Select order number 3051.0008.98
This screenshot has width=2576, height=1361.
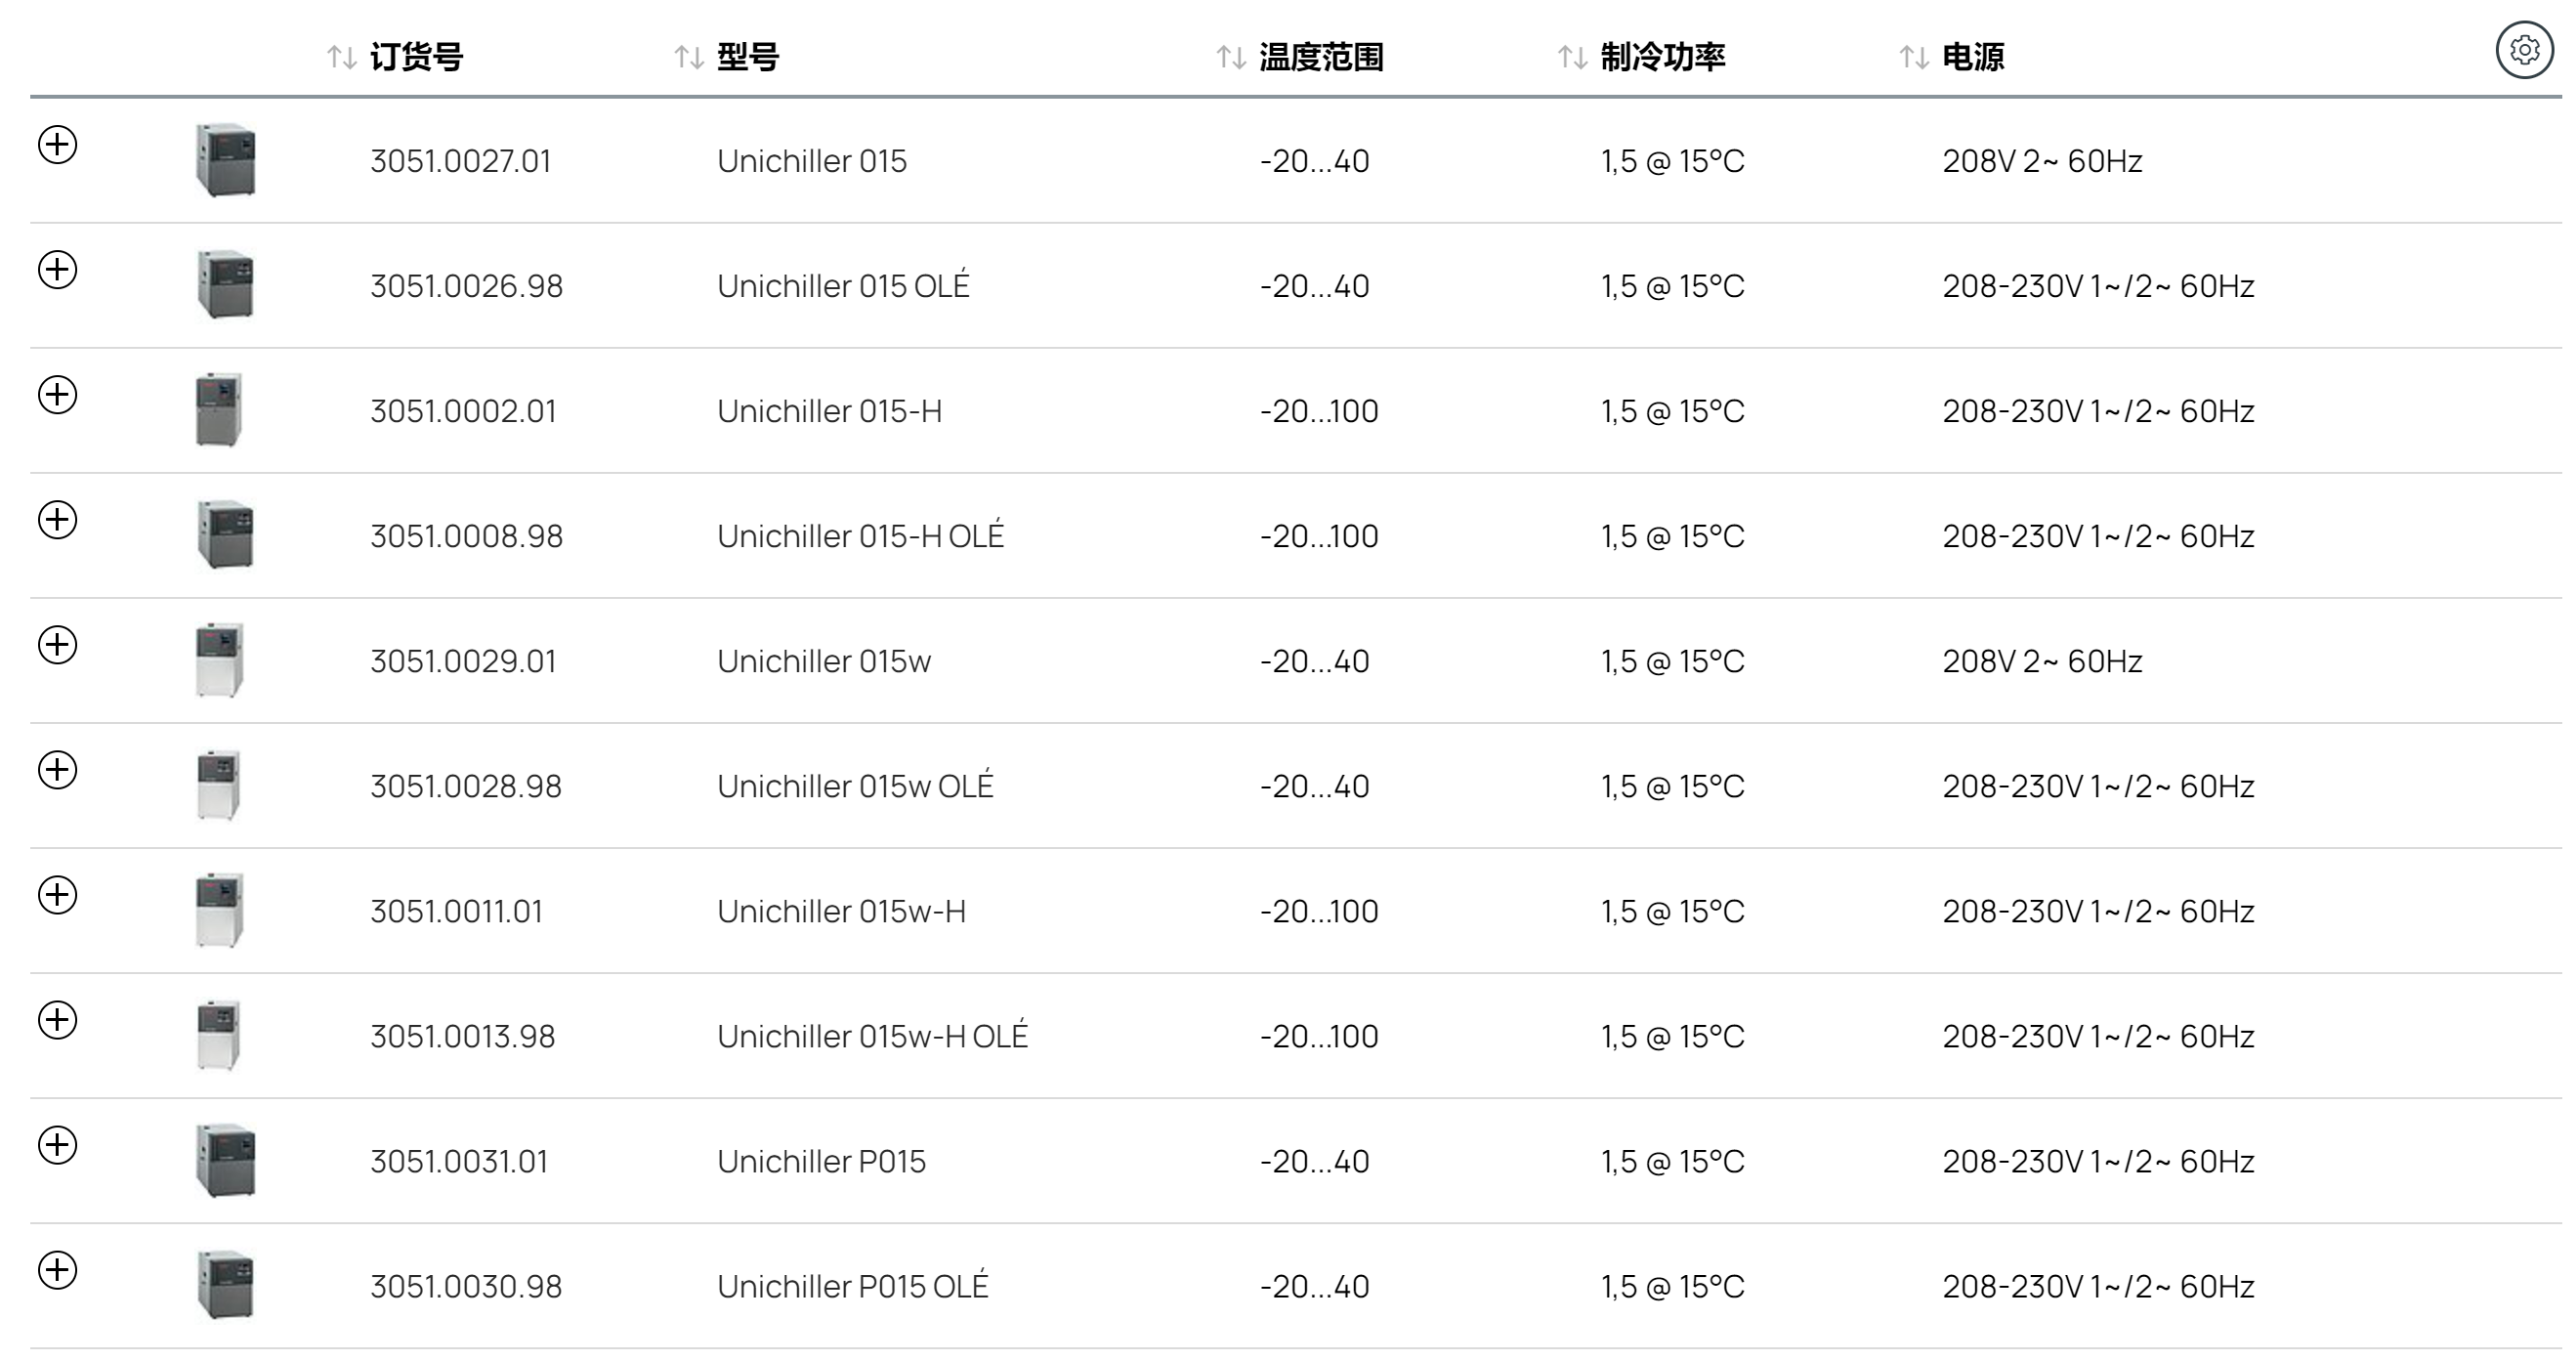coord(466,536)
